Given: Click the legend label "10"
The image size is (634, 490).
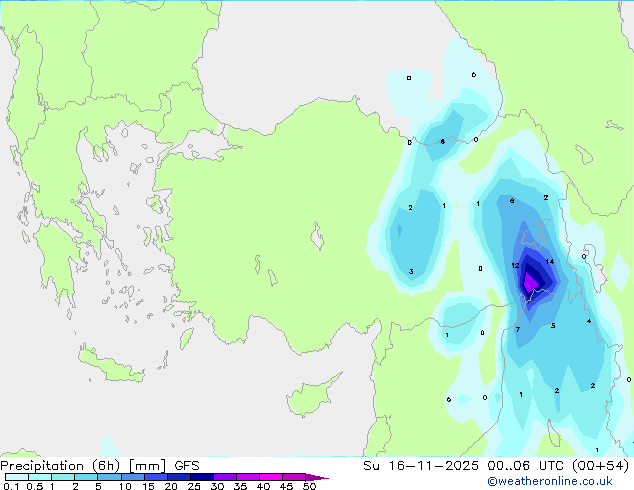Looking at the screenshot, I should [x=125, y=486].
